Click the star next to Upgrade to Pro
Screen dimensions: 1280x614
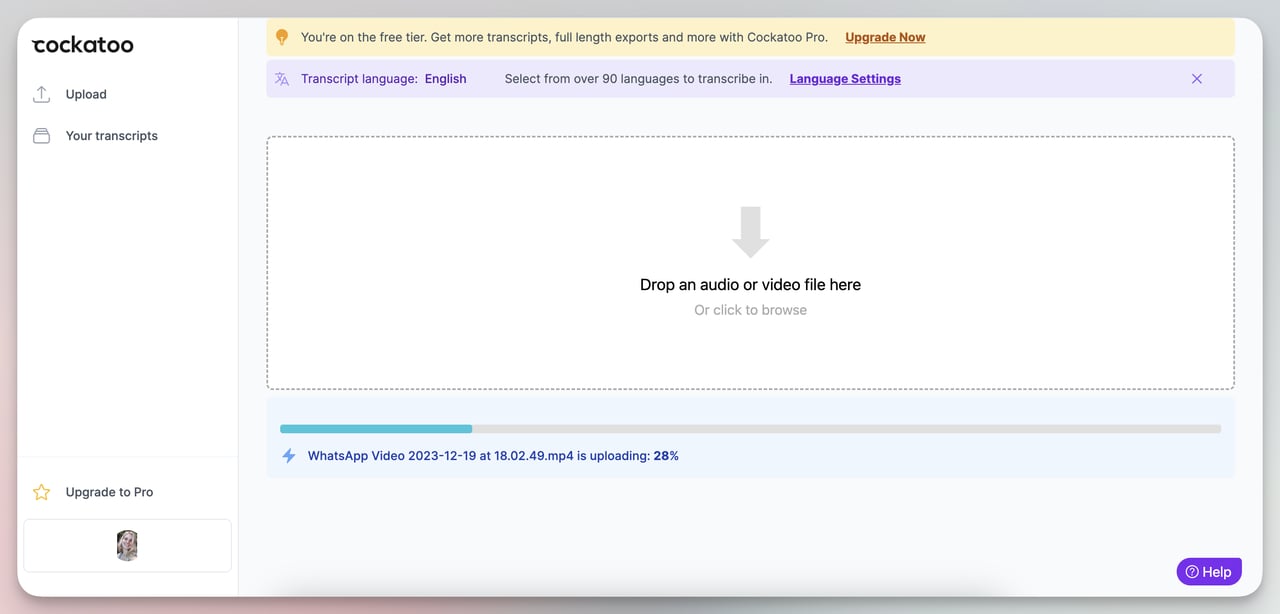click(41, 492)
